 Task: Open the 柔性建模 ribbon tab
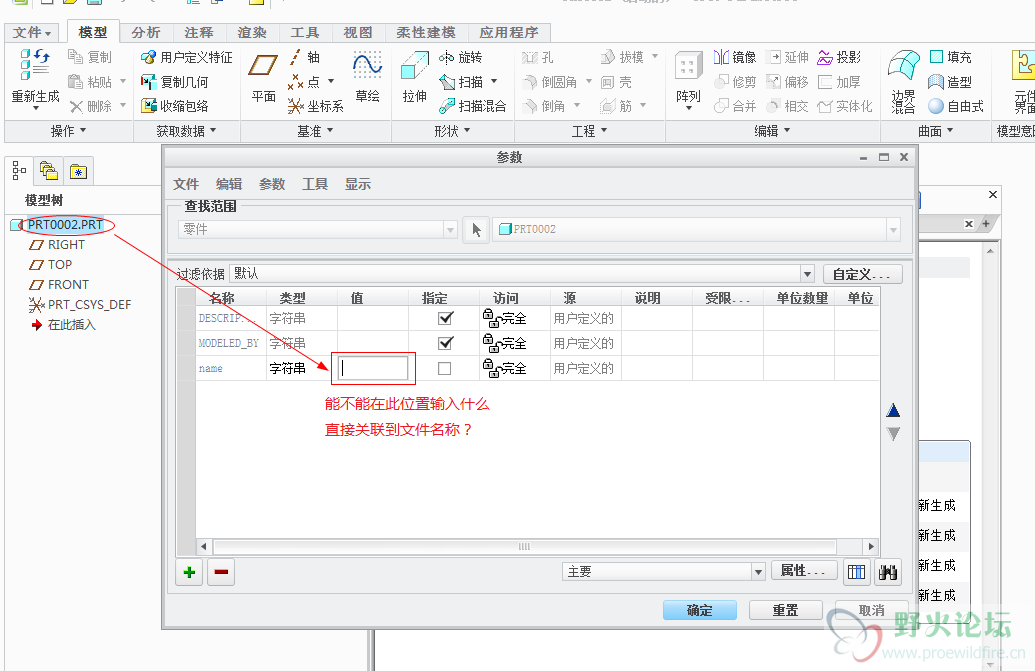point(426,32)
